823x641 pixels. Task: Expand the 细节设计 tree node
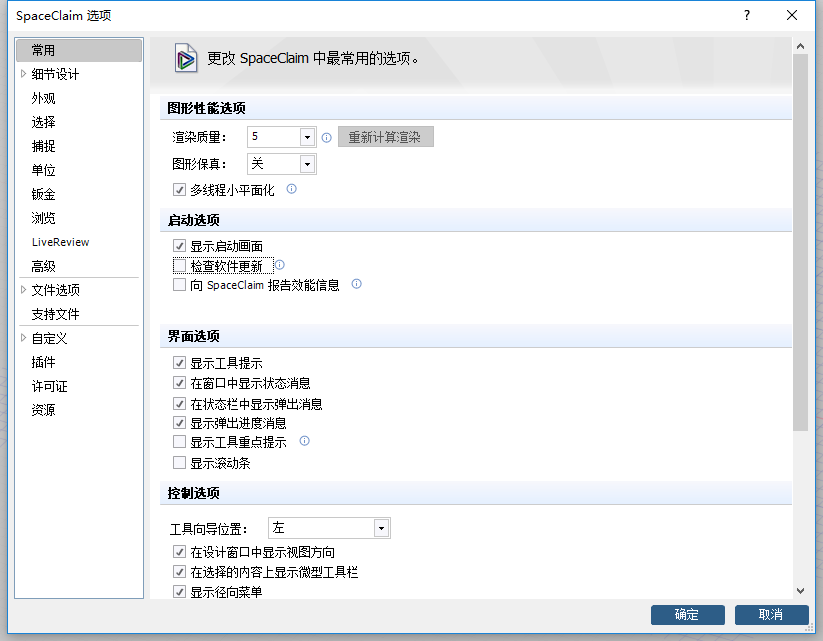pos(23,74)
